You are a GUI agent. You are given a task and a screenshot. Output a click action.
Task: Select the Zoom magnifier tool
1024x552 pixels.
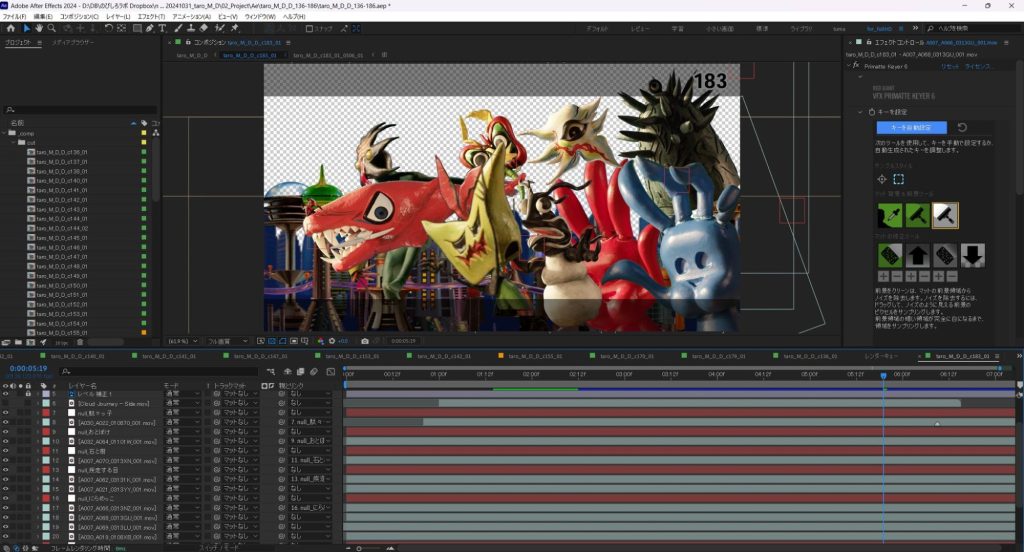pos(52,29)
